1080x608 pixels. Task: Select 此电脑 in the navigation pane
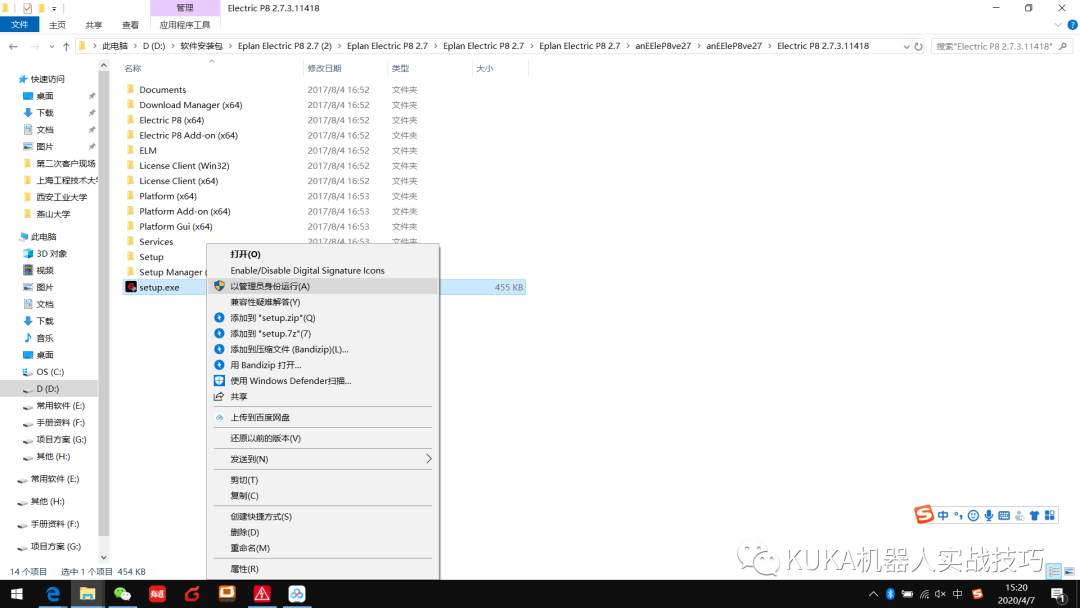pyautogui.click(x=43, y=237)
